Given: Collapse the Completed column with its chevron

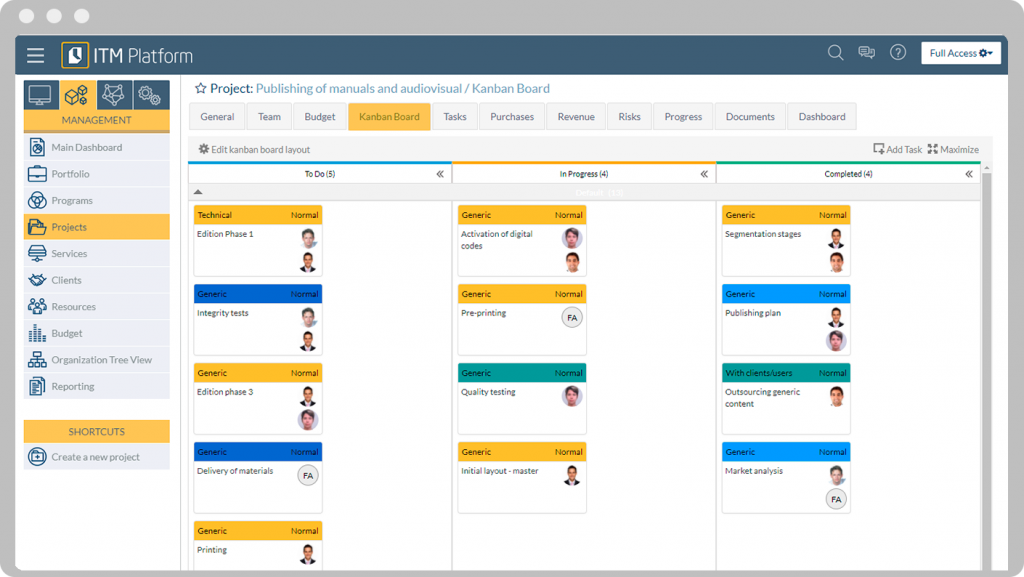Looking at the screenshot, I should coord(968,173).
